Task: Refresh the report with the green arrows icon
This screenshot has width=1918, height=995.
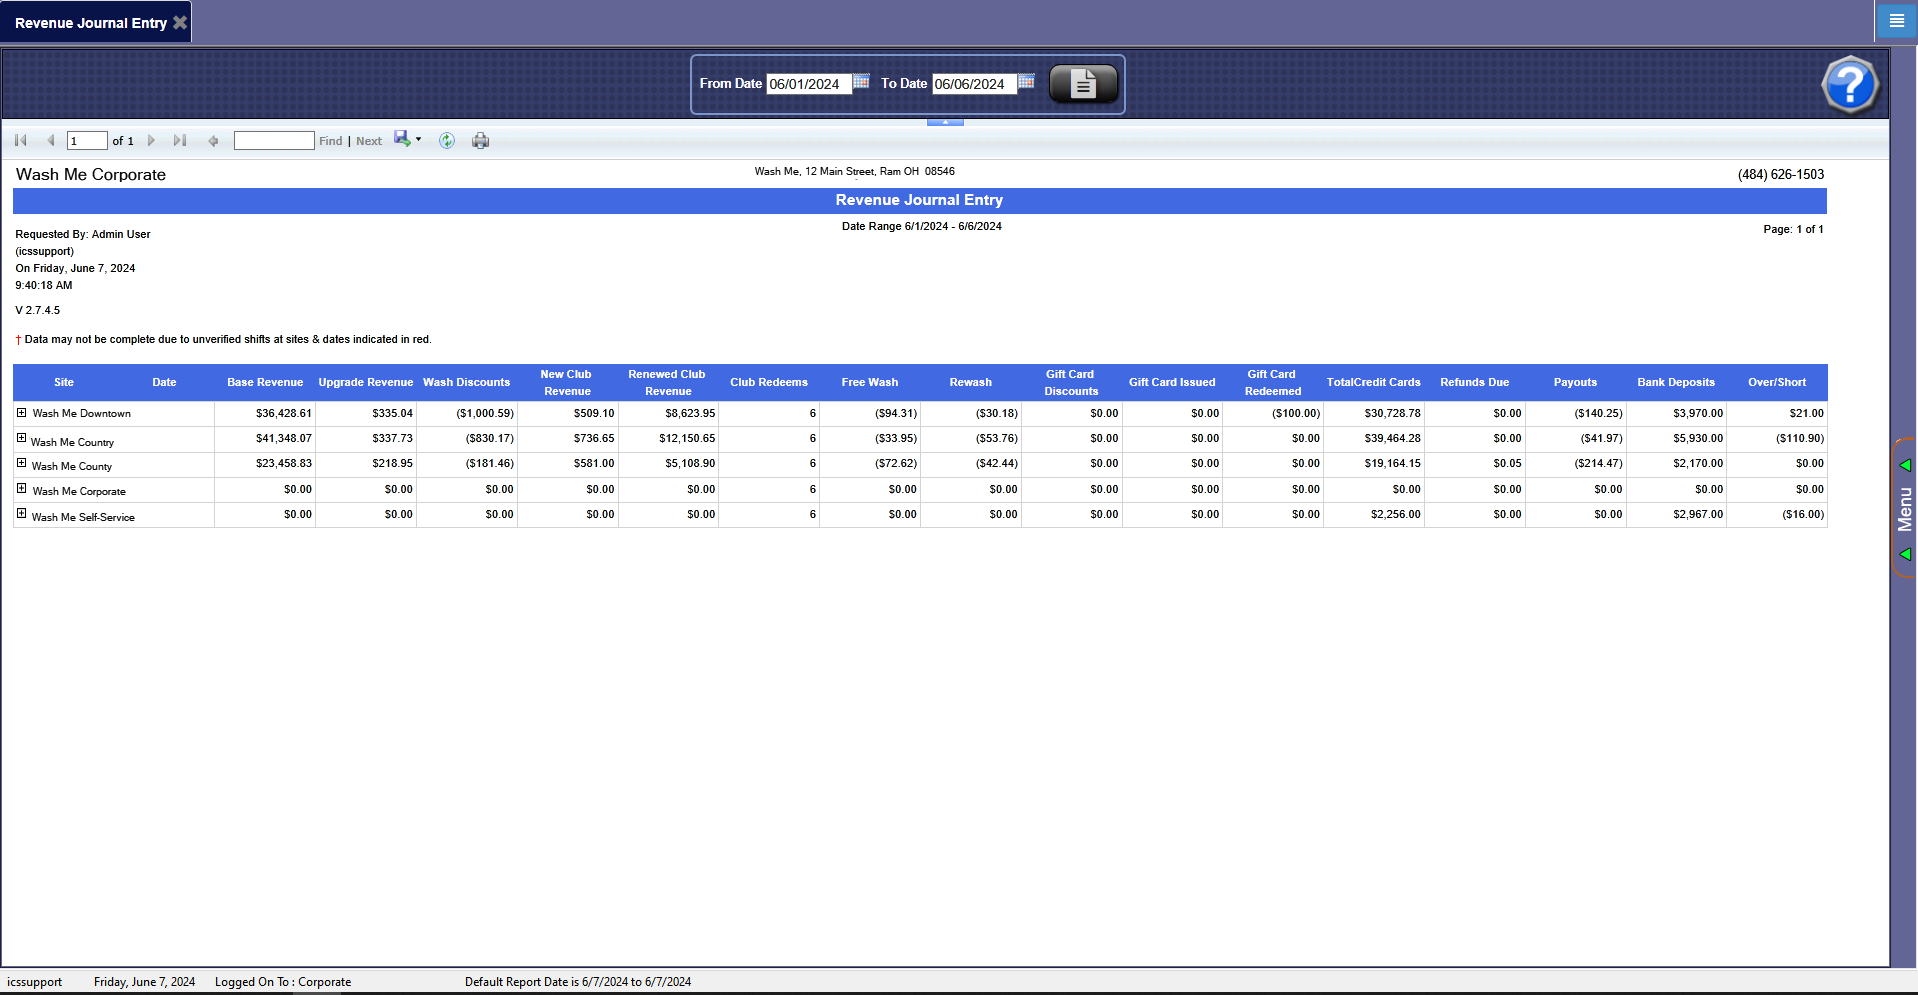Action: click(x=447, y=141)
